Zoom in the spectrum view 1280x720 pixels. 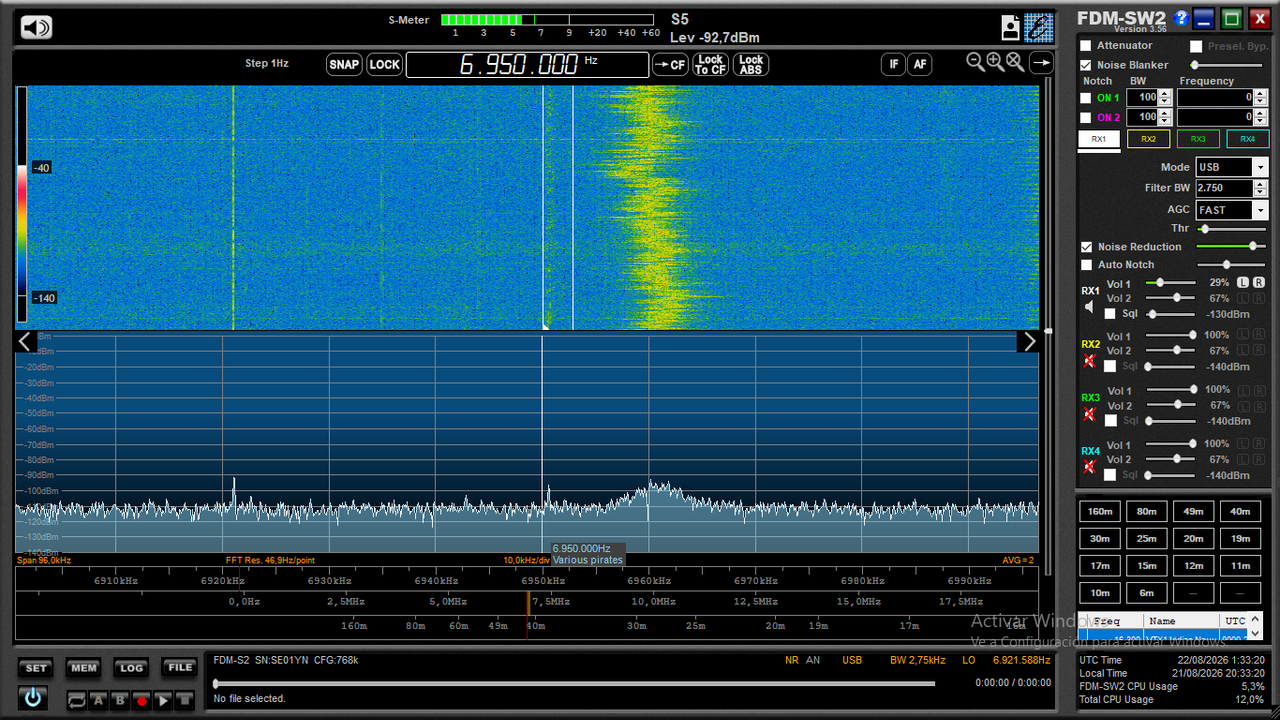[x=996, y=62]
